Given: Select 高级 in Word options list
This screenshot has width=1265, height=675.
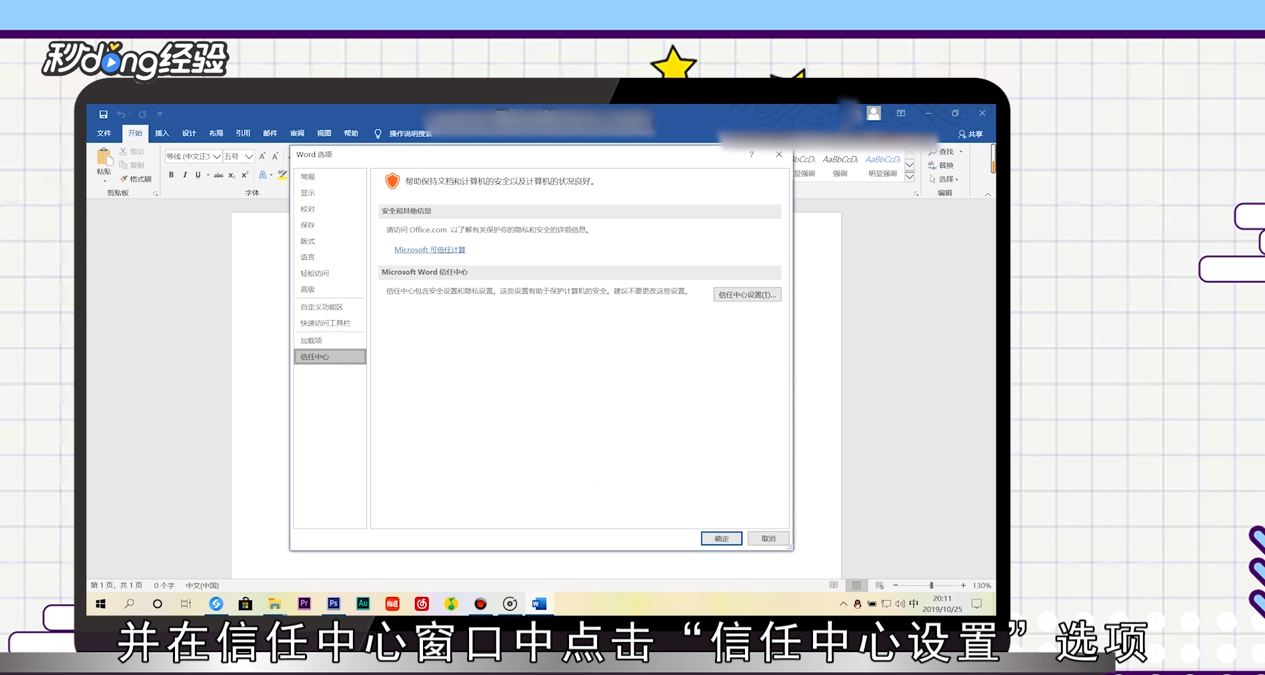Looking at the screenshot, I should 330,289.
